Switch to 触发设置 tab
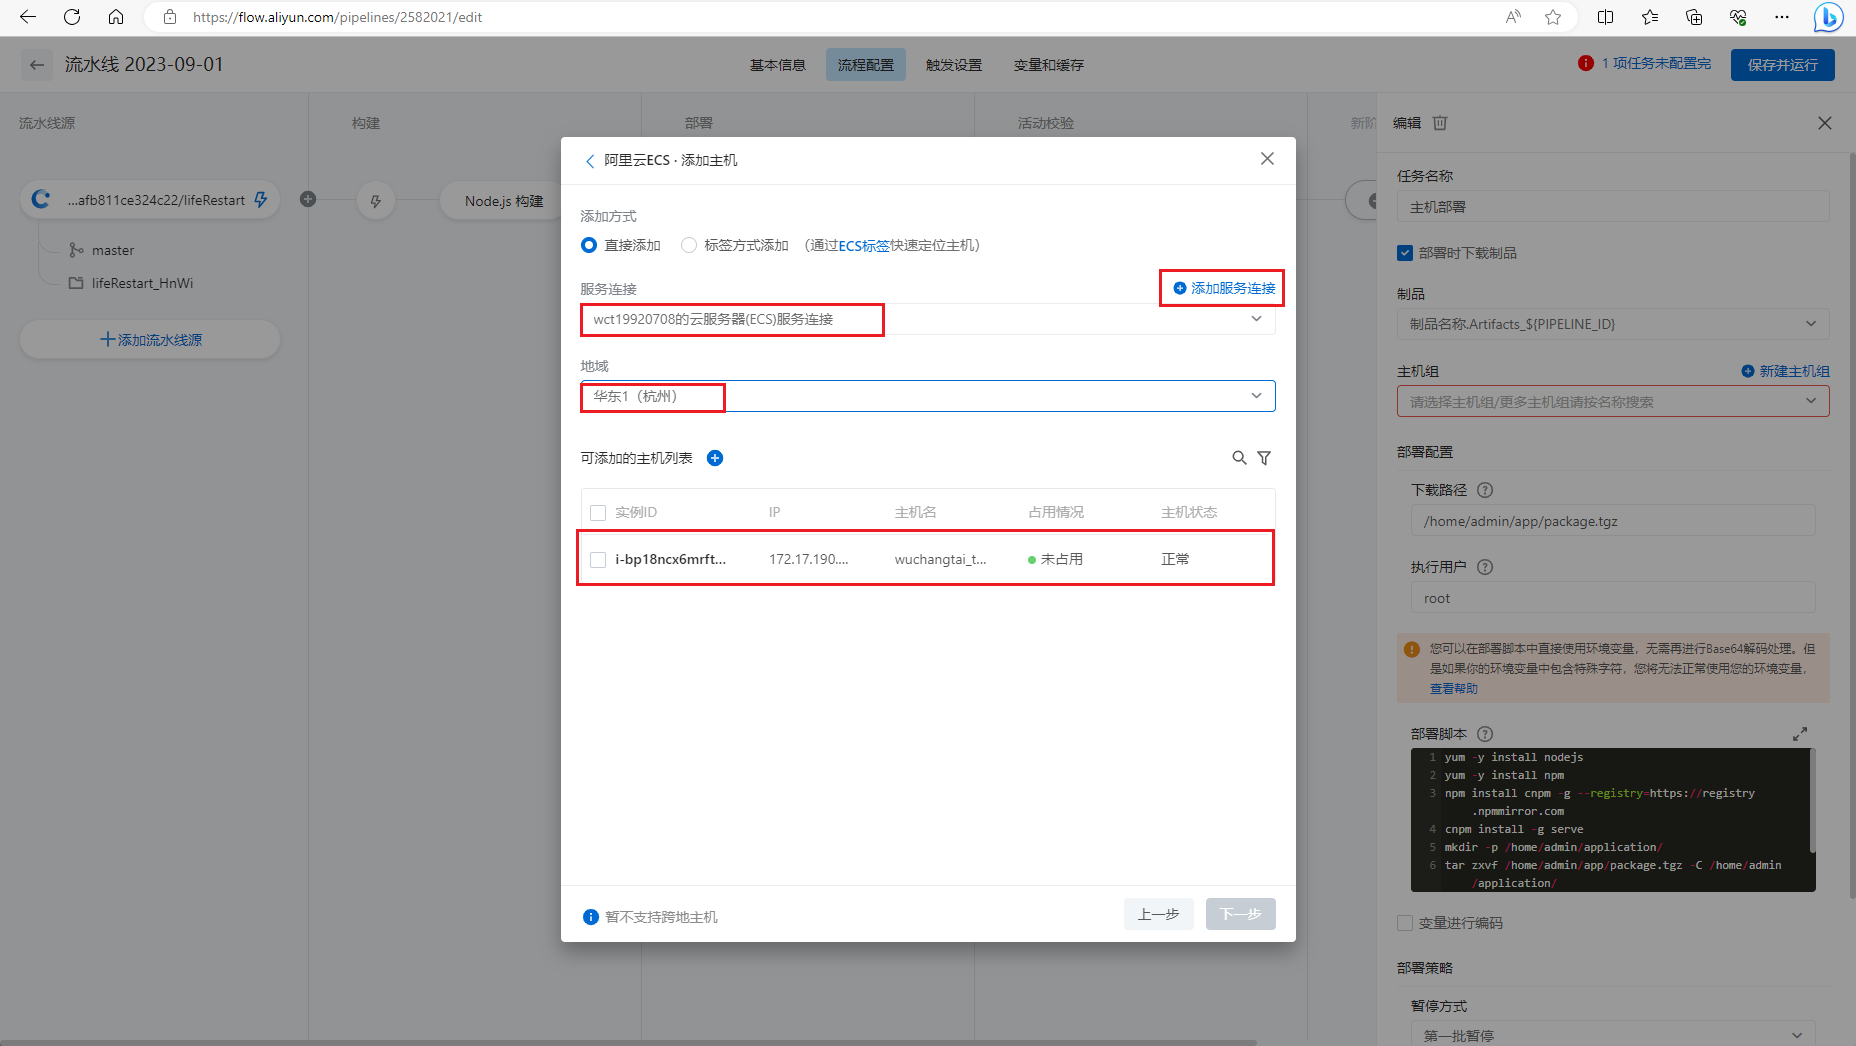This screenshot has height=1046, width=1856. (954, 65)
